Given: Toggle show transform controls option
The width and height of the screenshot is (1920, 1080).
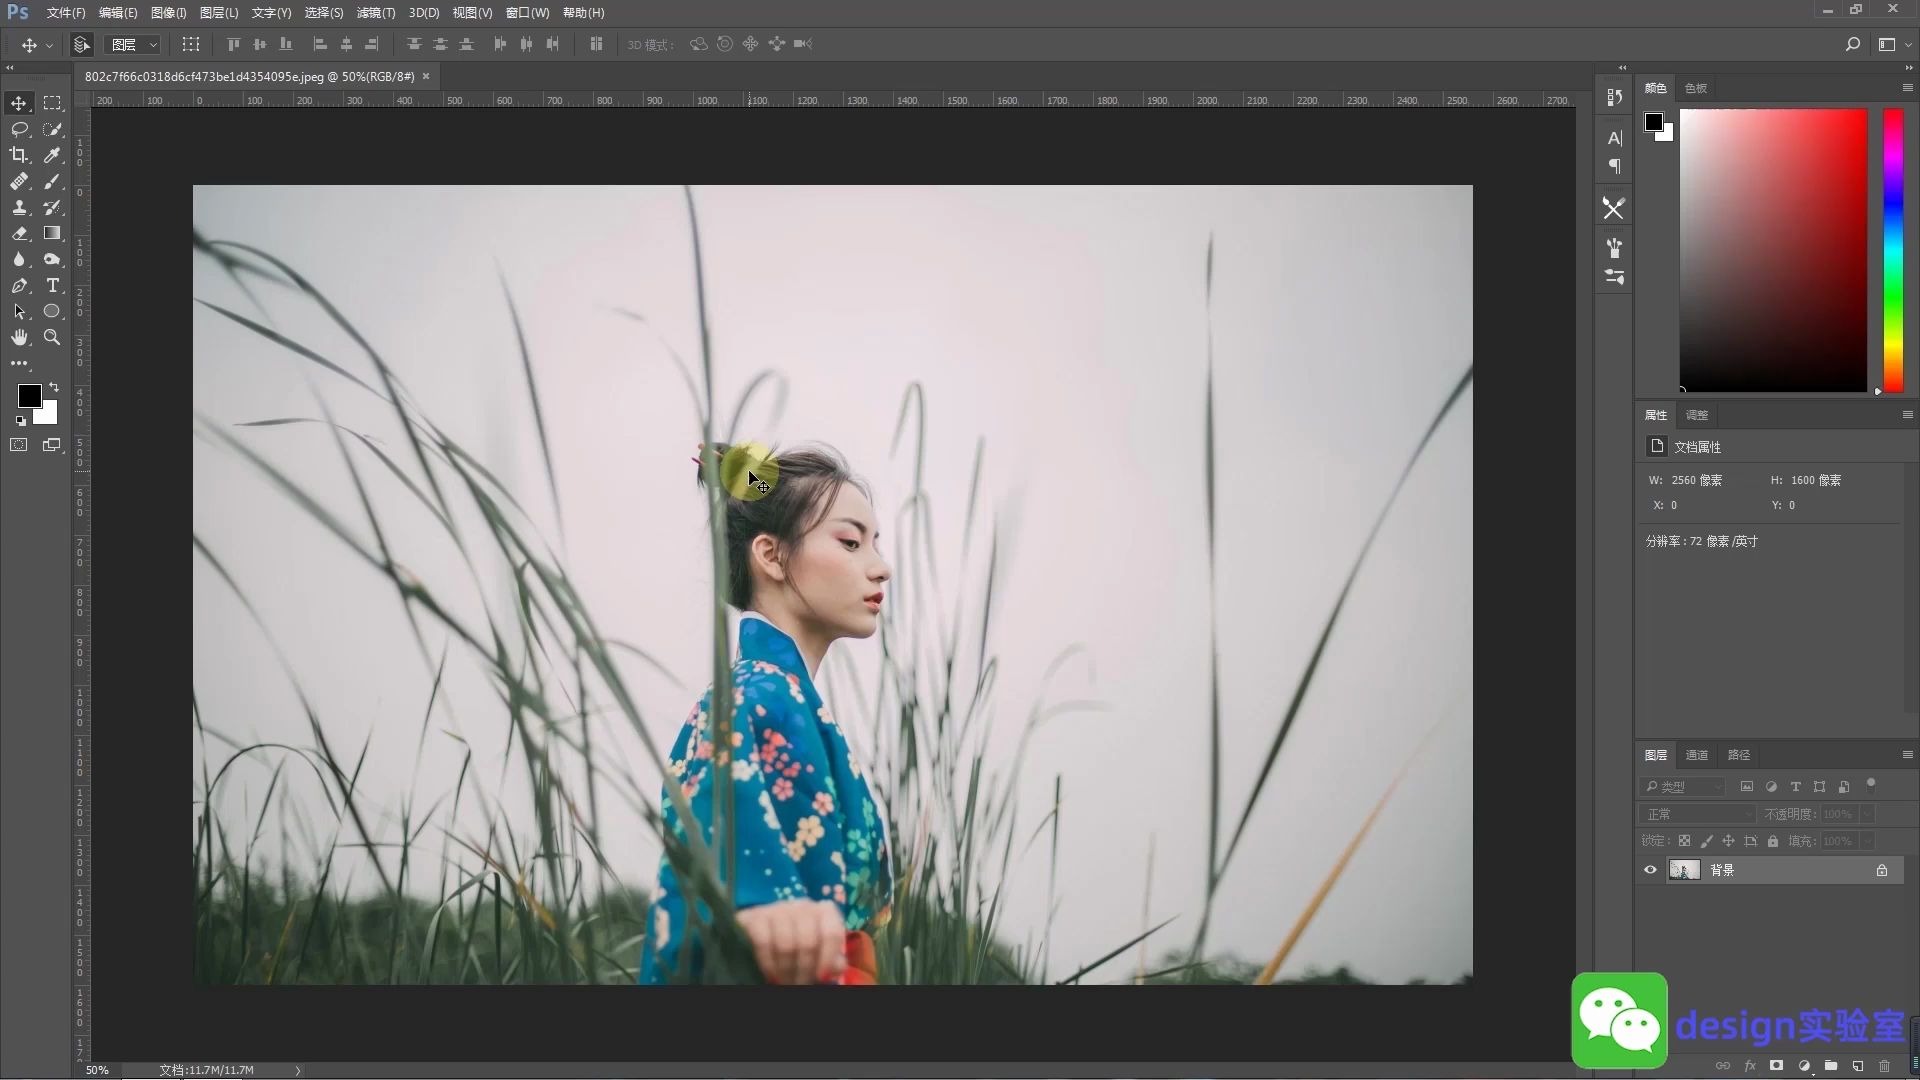Looking at the screenshot, I should point(190,44).
